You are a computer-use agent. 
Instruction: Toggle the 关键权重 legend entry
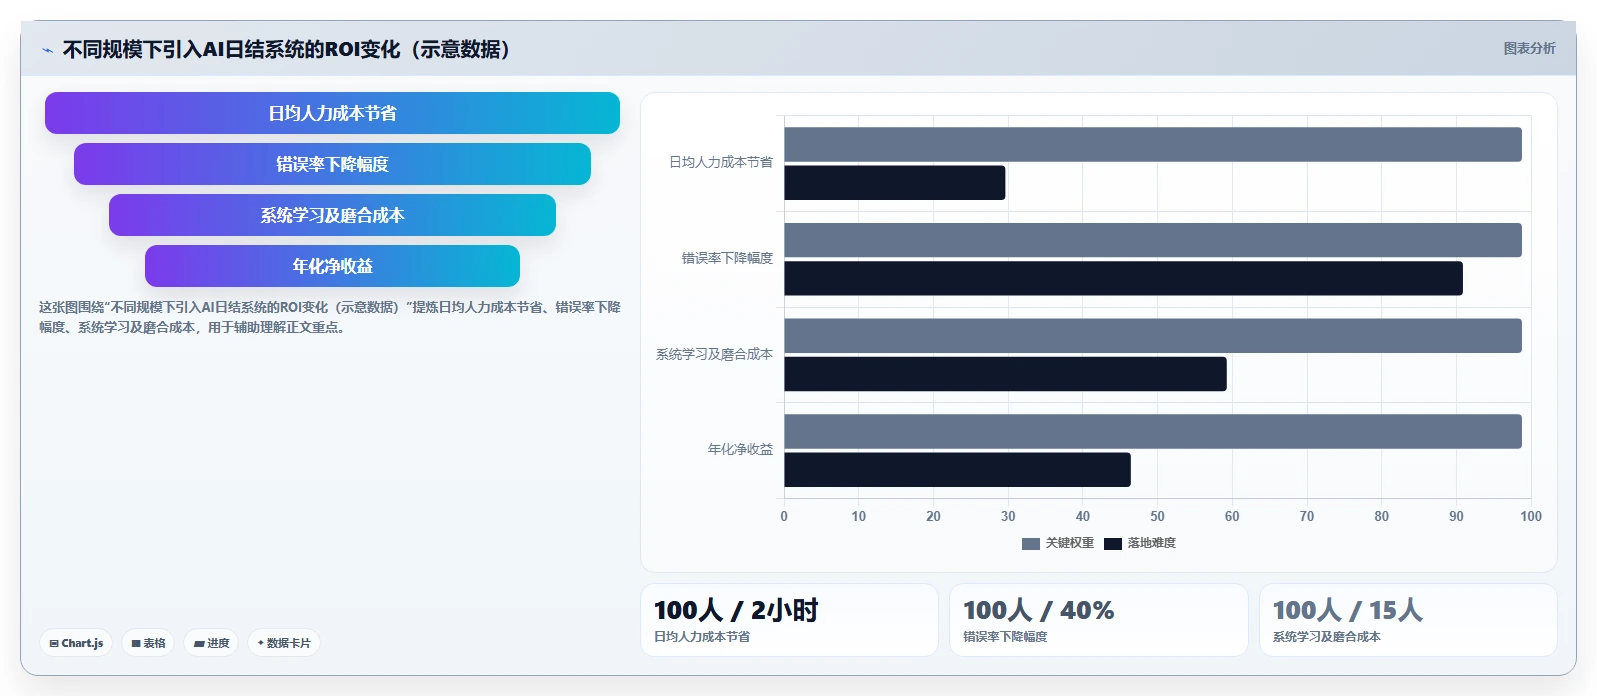[1058, 543]
